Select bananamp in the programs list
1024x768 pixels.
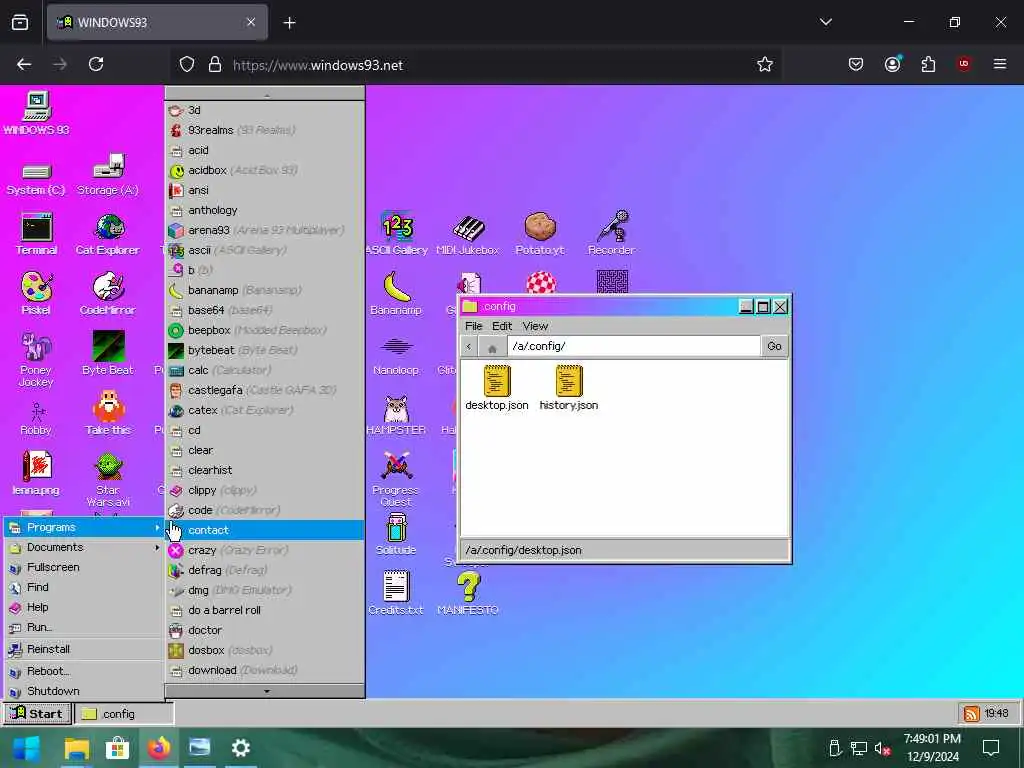(265, 290)
